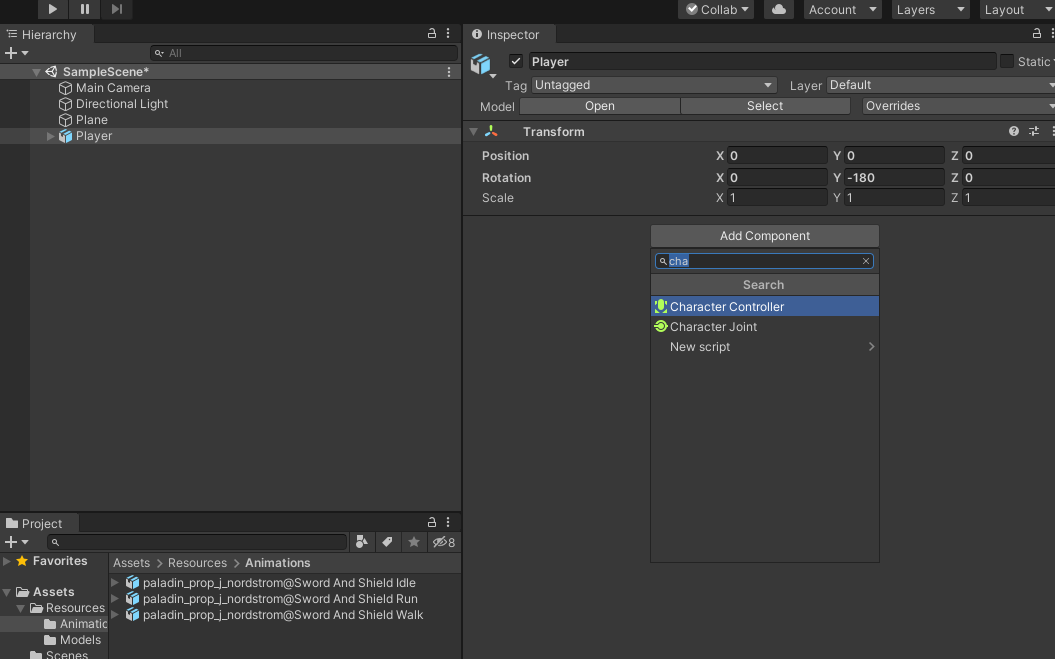Click the Scale Y field

click(x=894, y=198)
